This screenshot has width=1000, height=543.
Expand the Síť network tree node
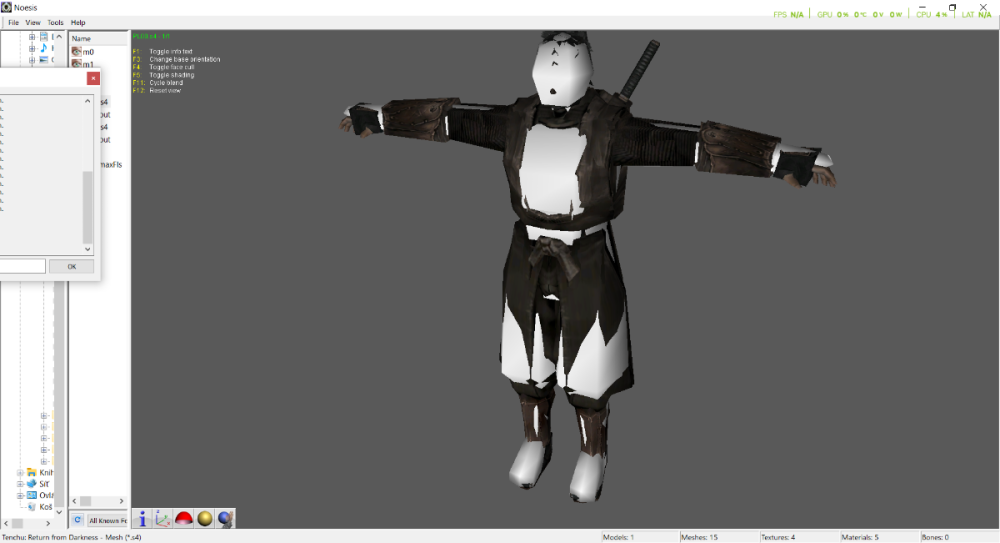coord(20,484)
